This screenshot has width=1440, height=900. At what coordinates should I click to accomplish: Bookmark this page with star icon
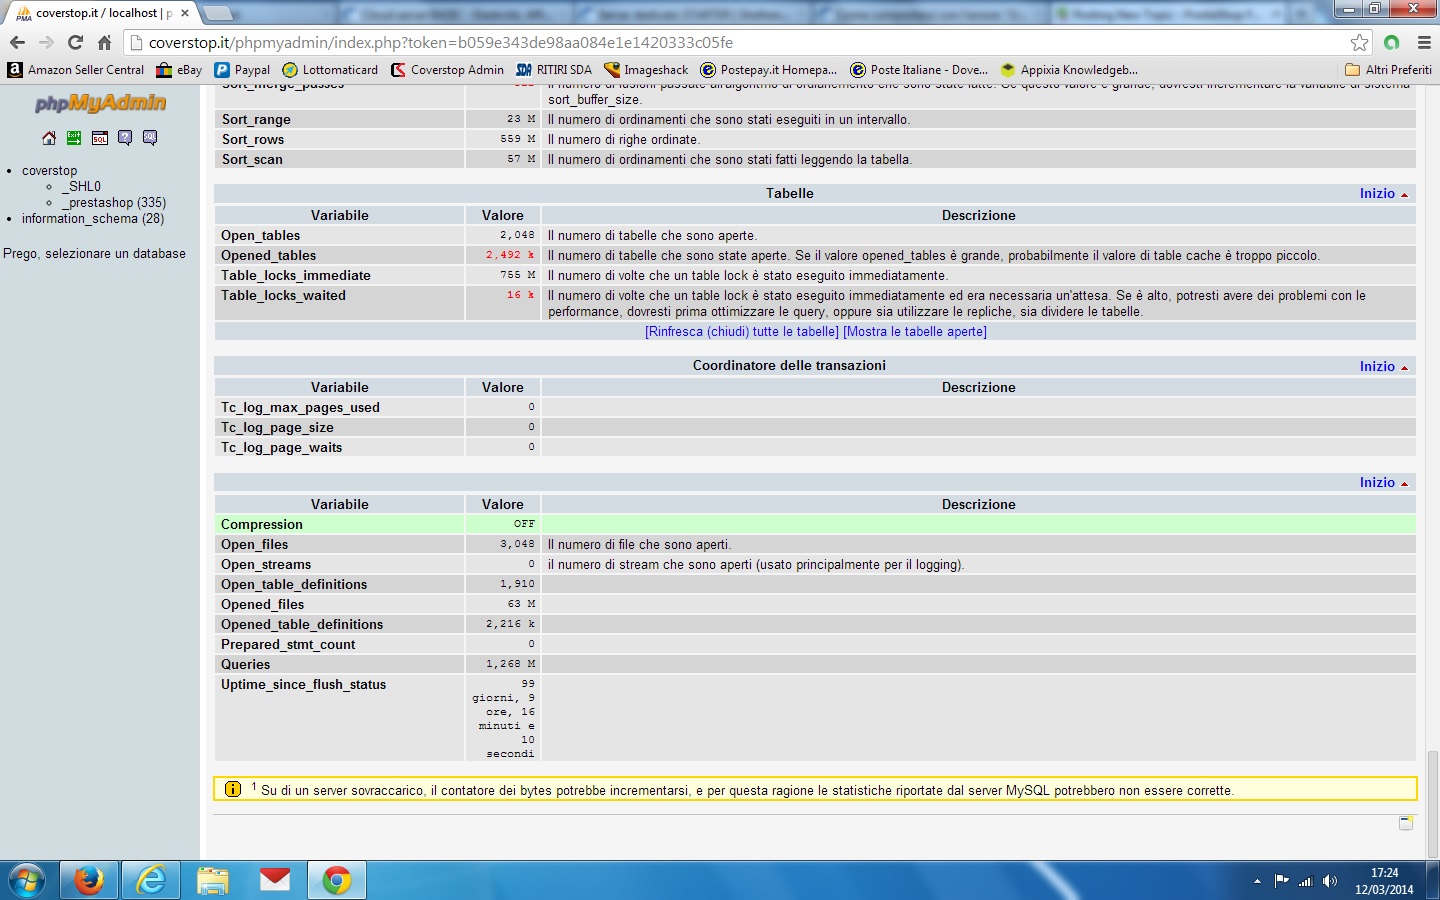tap(1359, 43)
